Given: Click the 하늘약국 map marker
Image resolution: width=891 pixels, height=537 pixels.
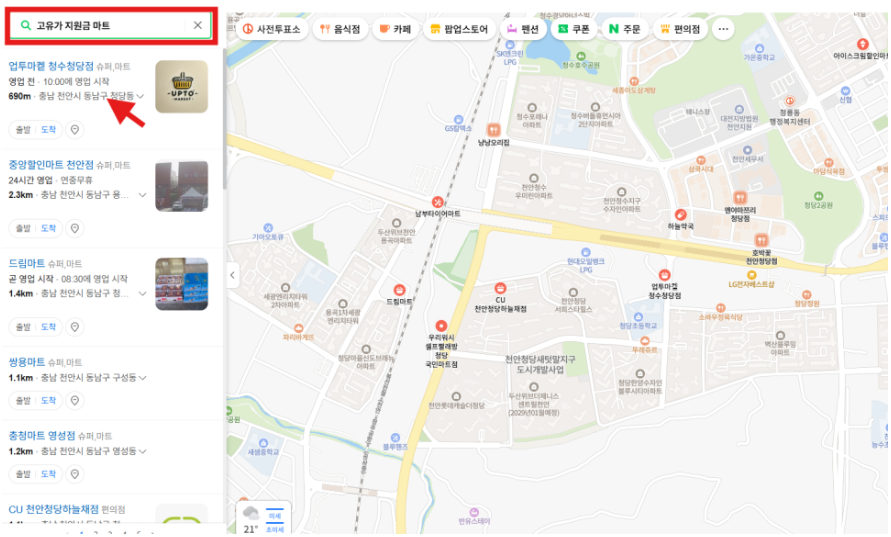Looking at the screenshot, I should [680, 215].
